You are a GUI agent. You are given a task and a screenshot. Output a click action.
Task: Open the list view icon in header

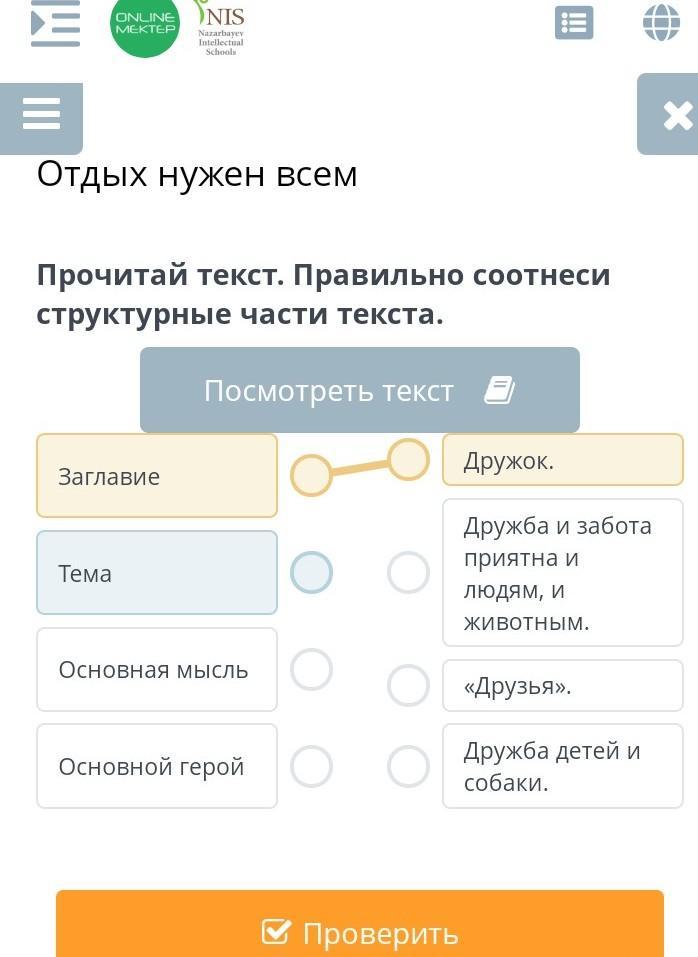pyautogui.click(x=574, y=23)
